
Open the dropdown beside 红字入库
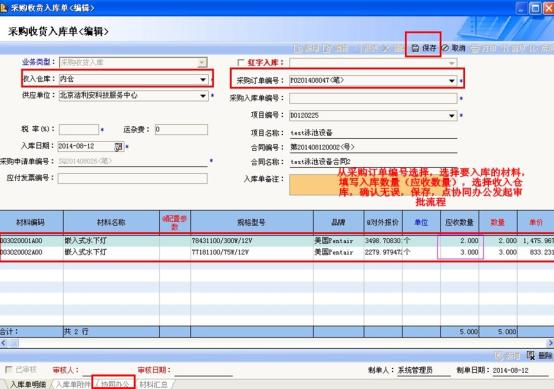click(x=452, y=63)
